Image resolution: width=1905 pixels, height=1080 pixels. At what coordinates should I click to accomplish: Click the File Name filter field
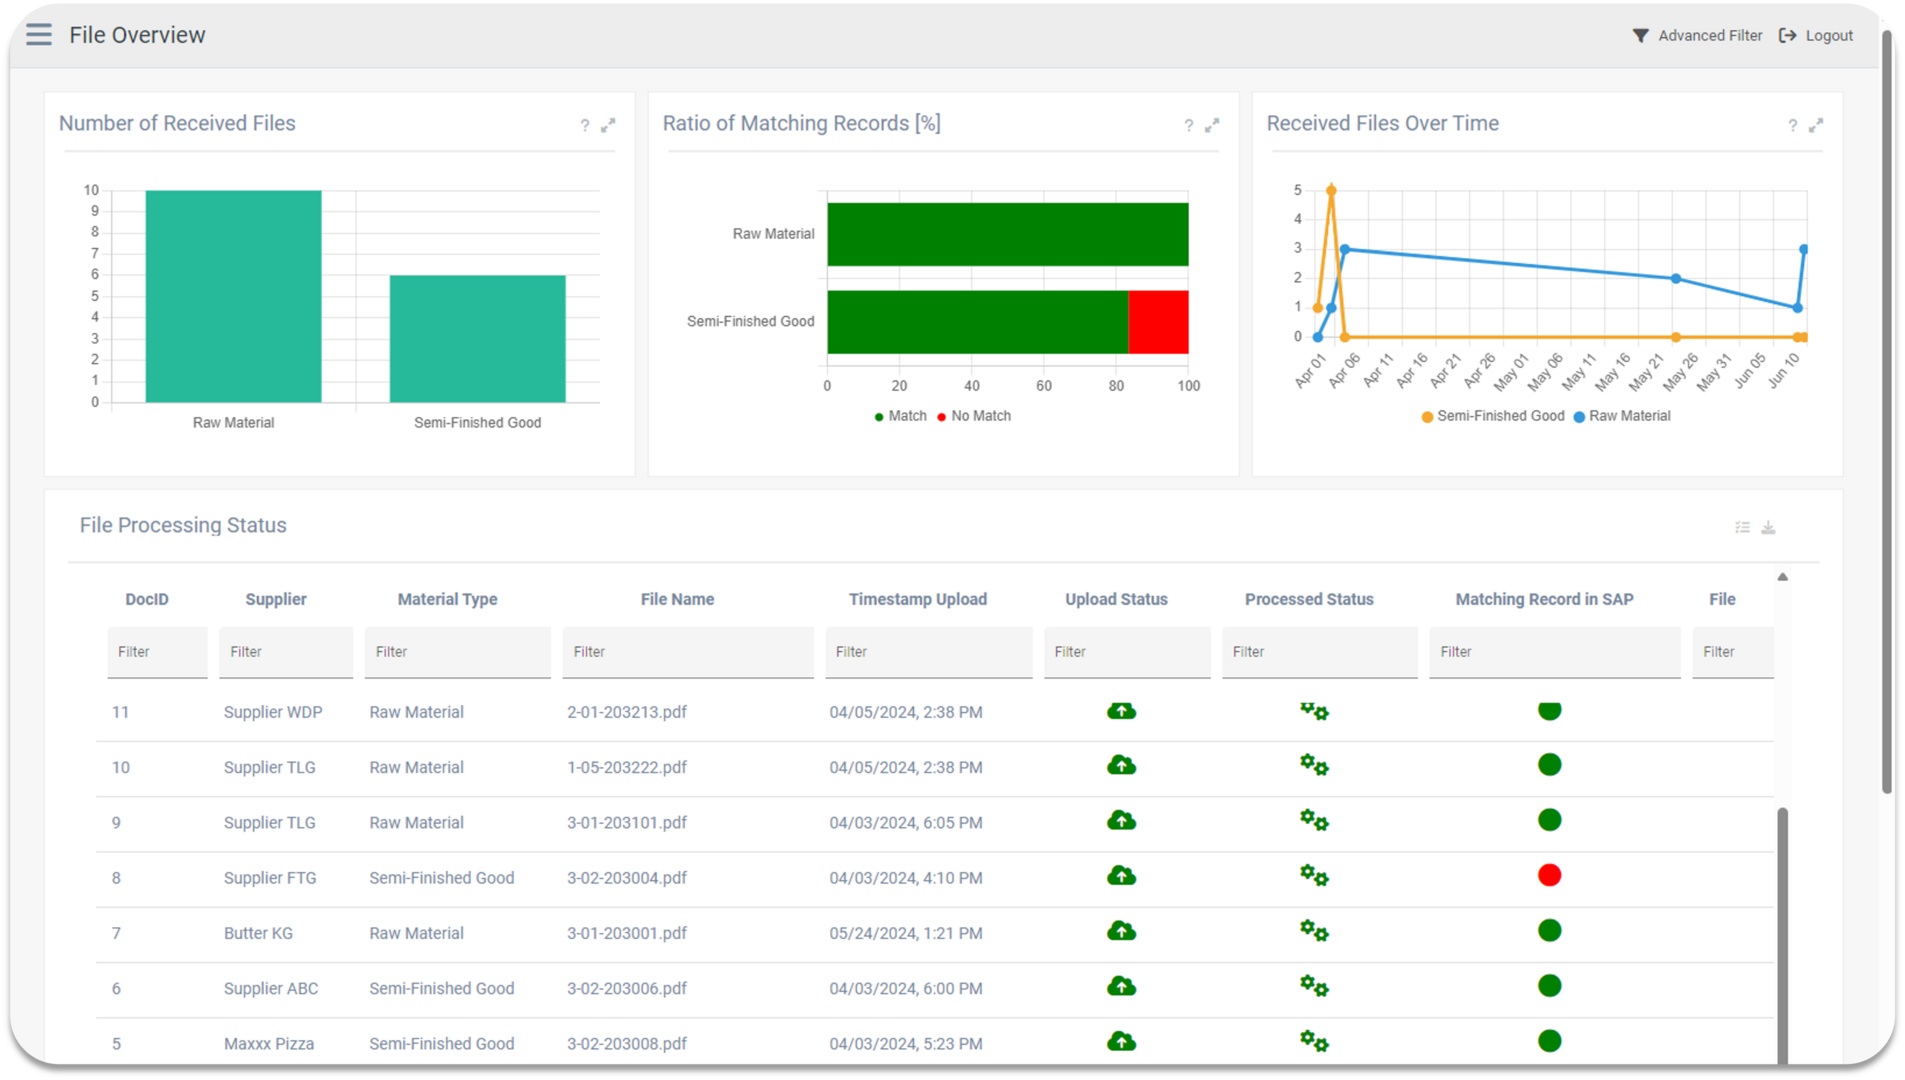[x=687, y=652]
